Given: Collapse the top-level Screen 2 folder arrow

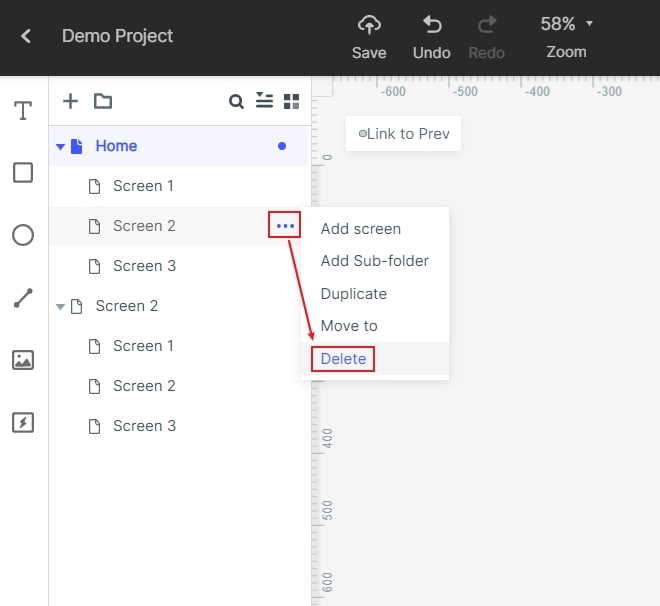Looking at the screenshot, I should [61, 307].
